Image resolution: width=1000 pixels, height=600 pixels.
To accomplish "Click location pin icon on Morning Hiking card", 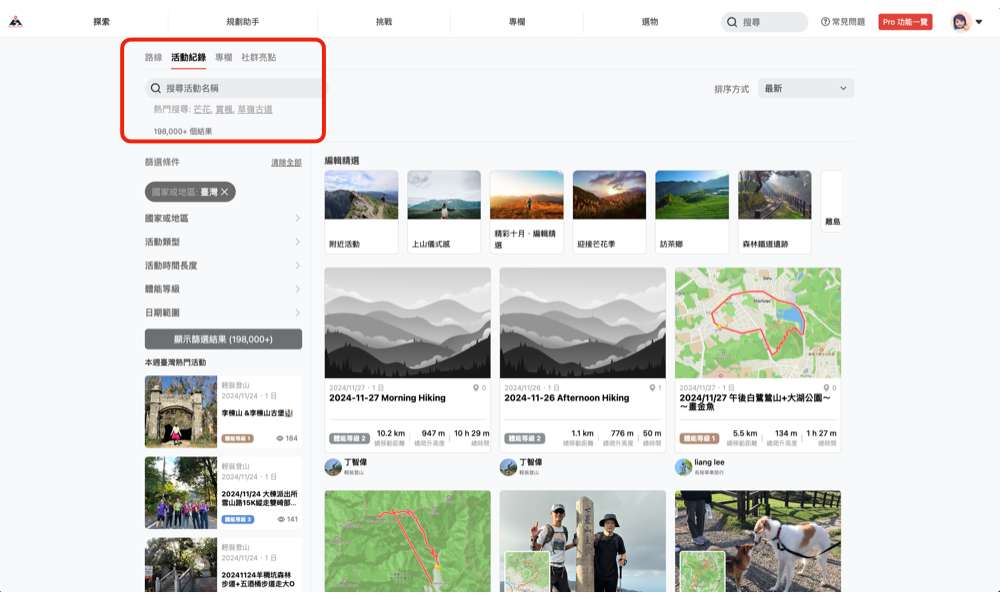I will click(476, 388).
